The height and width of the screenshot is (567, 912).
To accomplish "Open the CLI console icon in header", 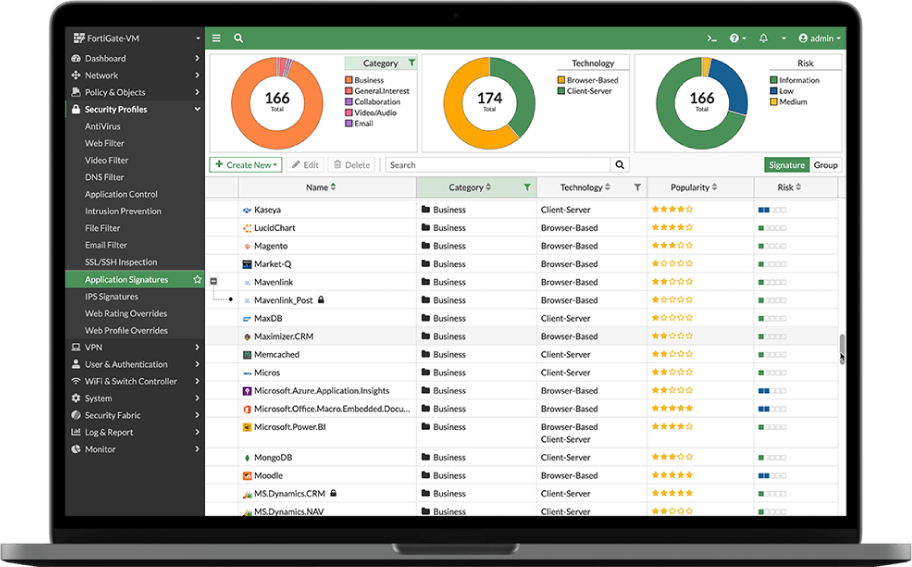I will pyautogui.click(x=712, y=38).
